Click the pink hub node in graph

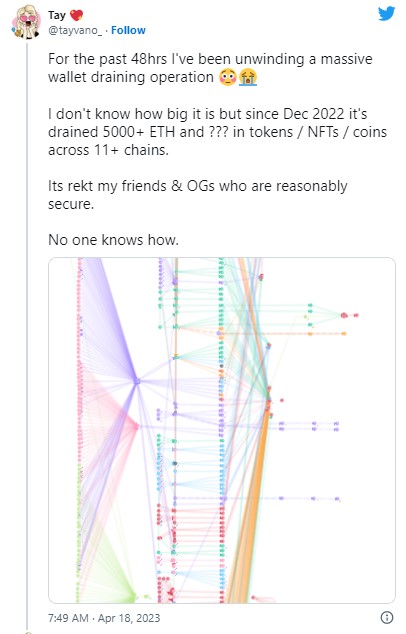pos(137,426)
